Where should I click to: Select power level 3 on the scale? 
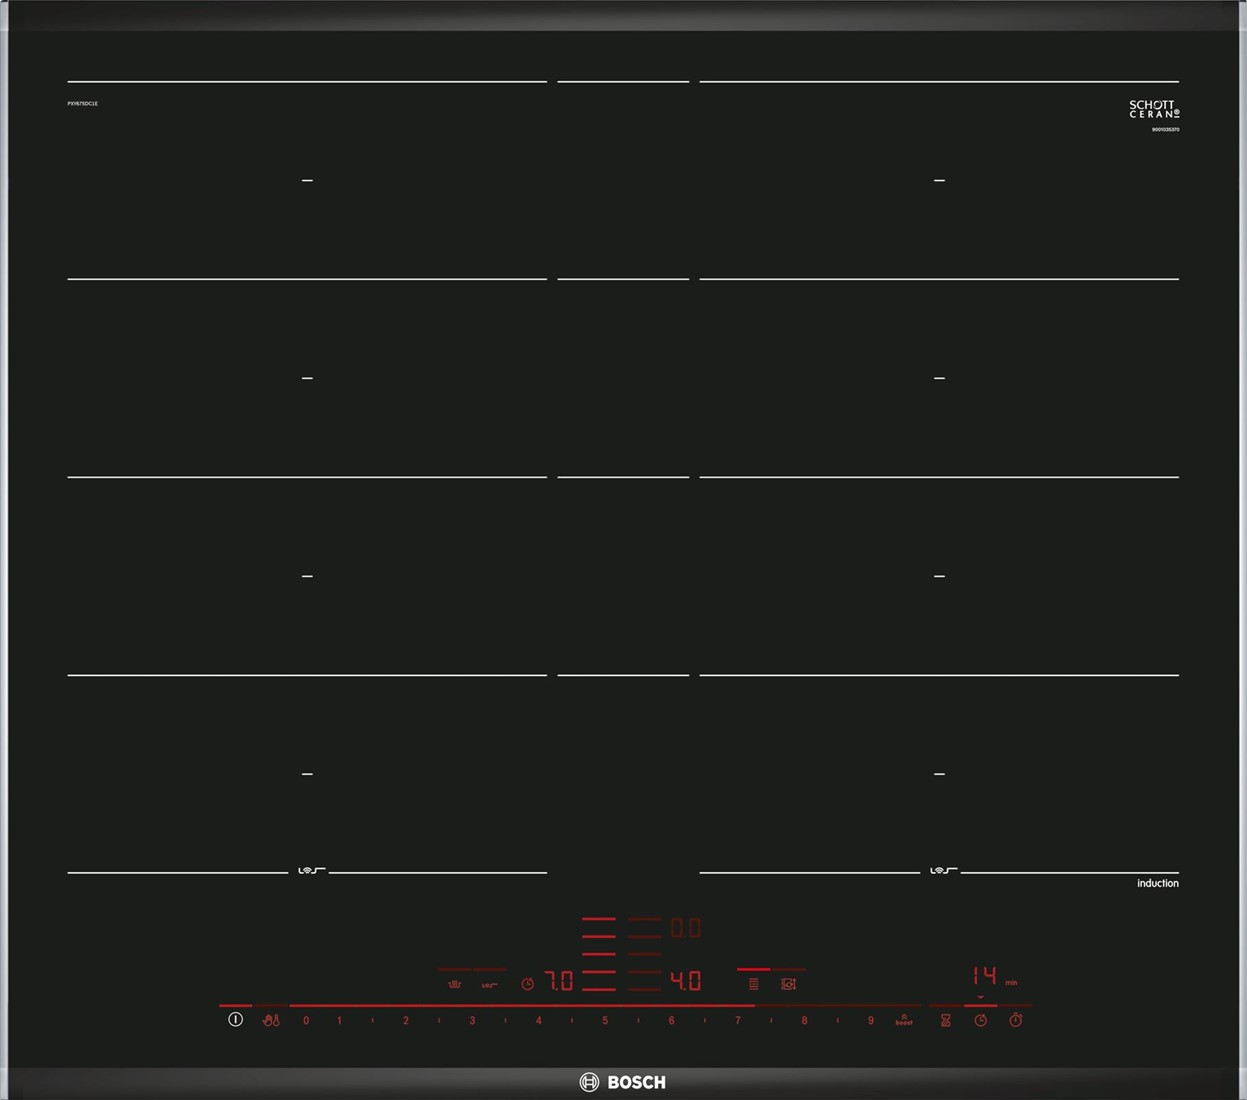click(472, 1021)
